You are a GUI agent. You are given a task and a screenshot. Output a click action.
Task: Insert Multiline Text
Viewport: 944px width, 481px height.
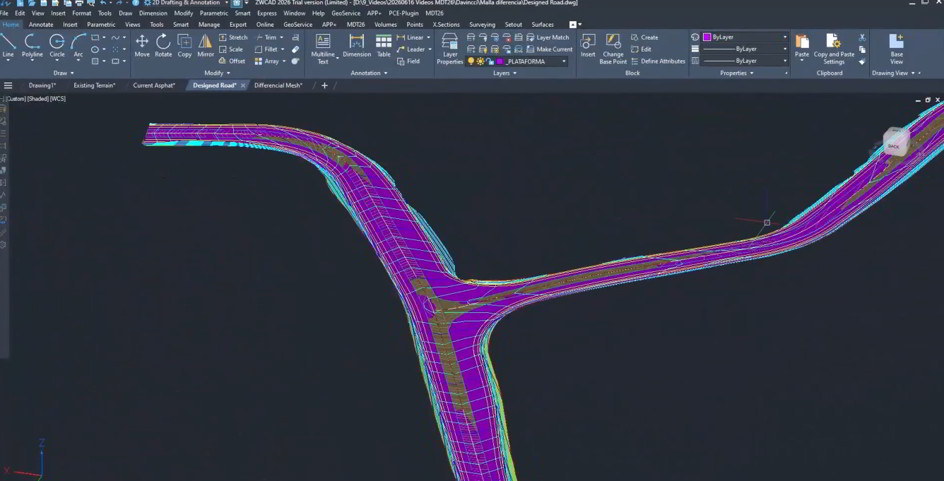323,49
